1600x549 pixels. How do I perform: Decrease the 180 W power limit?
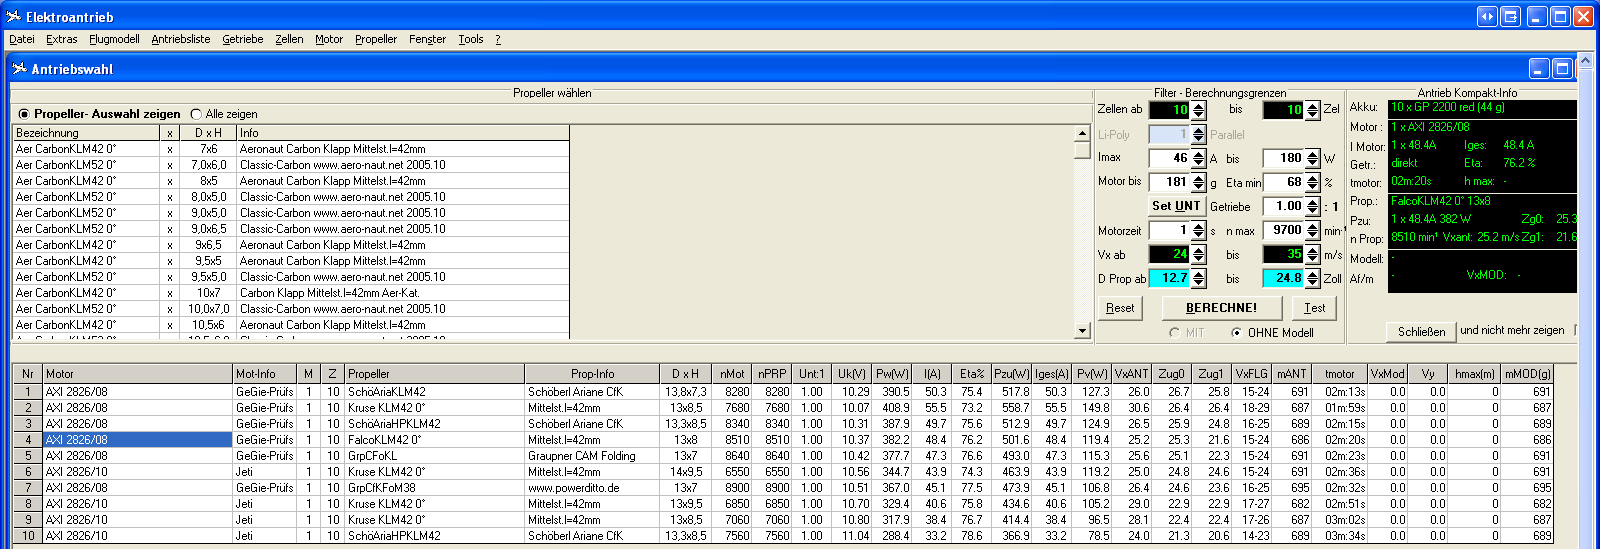1314,162
